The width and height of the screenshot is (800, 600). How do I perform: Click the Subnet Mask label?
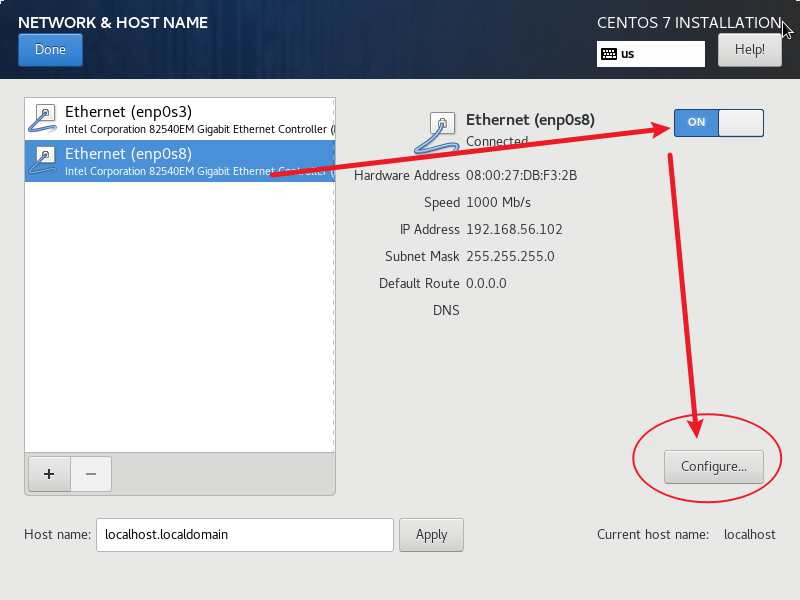point(422,257)
